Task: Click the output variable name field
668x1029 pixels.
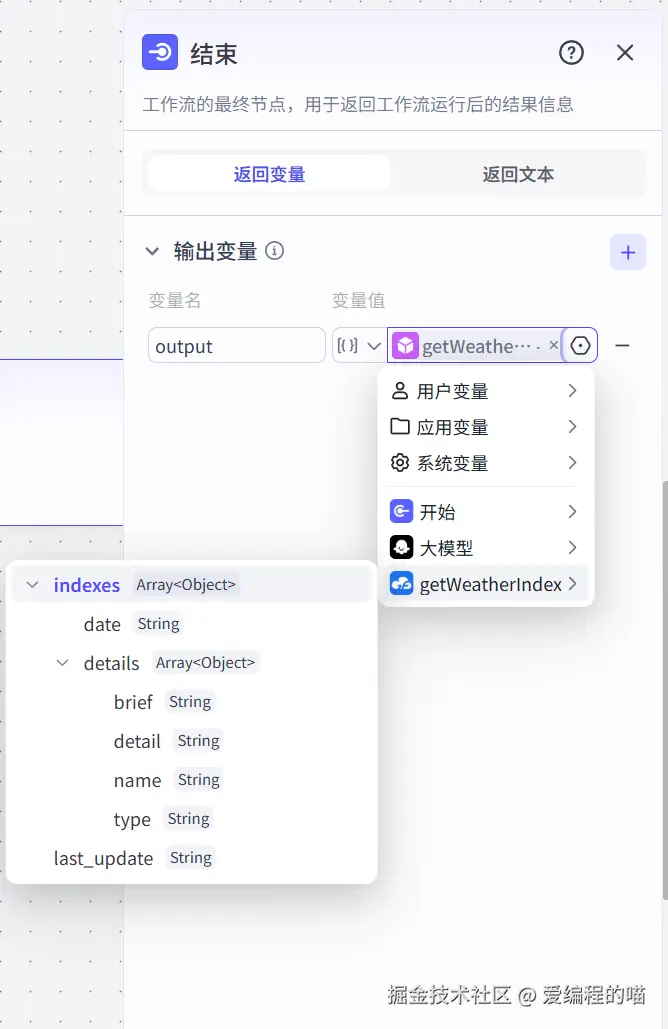Action: (236, 345)
